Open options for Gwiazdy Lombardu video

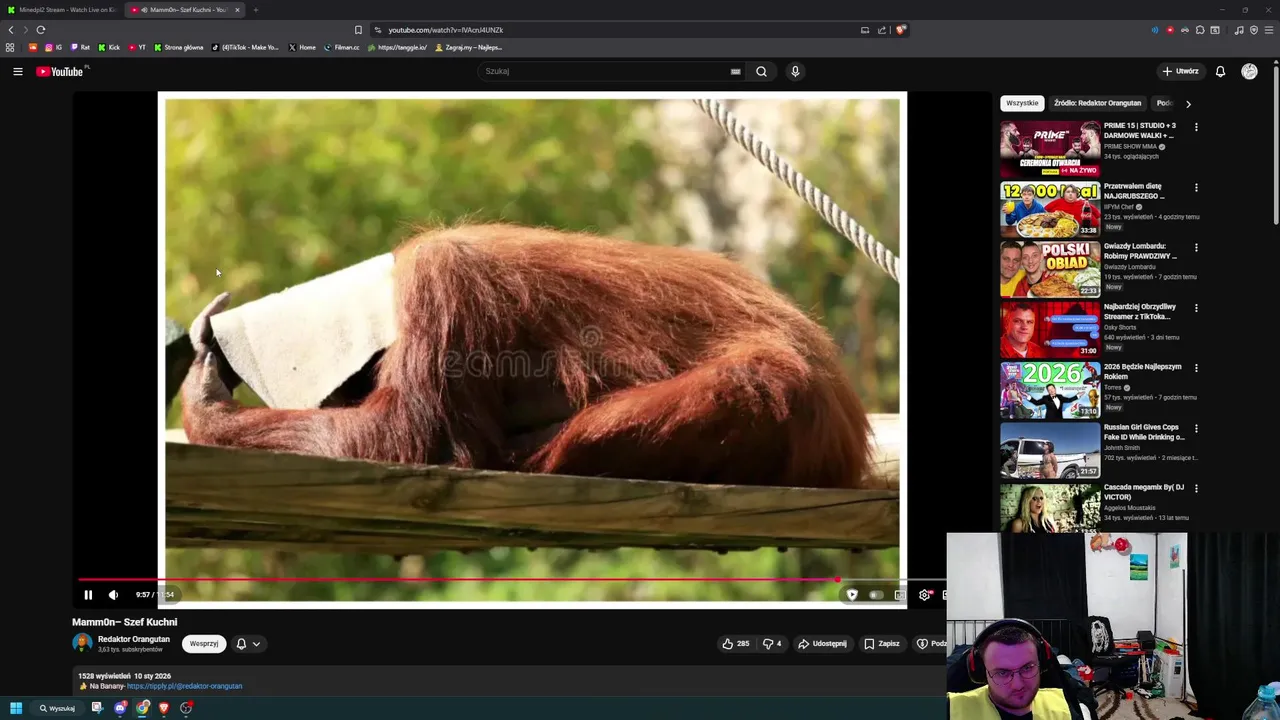pos(1196,247)
